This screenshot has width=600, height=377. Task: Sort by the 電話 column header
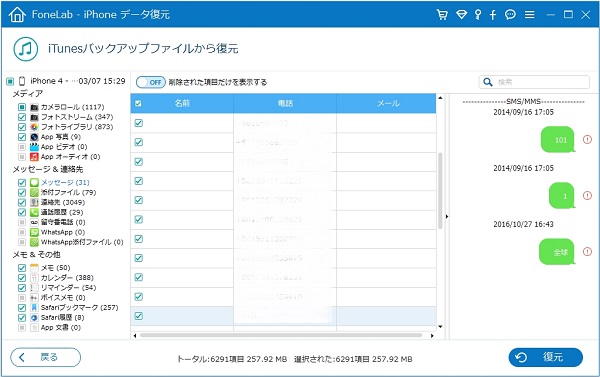[x=285, y=103]
